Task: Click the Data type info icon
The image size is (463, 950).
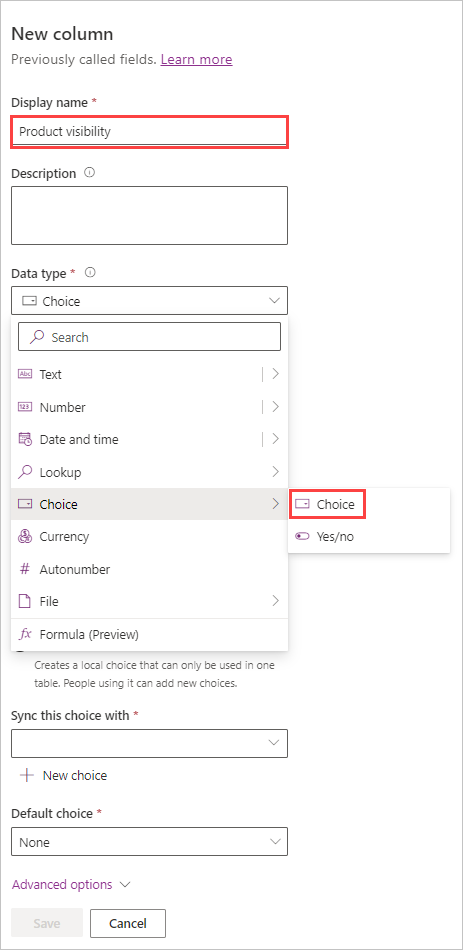Action: pyautogui.click(x=91, y=273)
